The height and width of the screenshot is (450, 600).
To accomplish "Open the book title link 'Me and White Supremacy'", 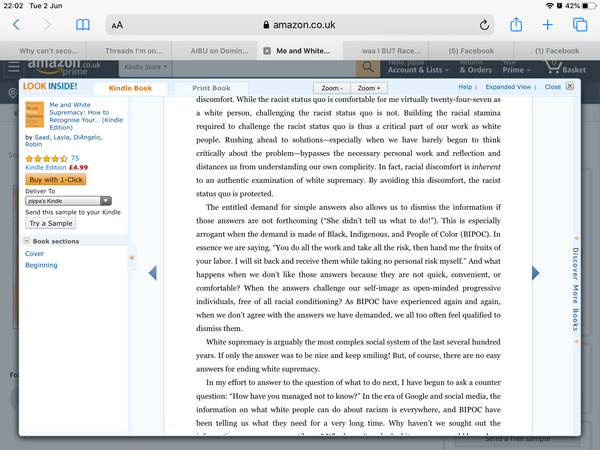I will (86, 116).
